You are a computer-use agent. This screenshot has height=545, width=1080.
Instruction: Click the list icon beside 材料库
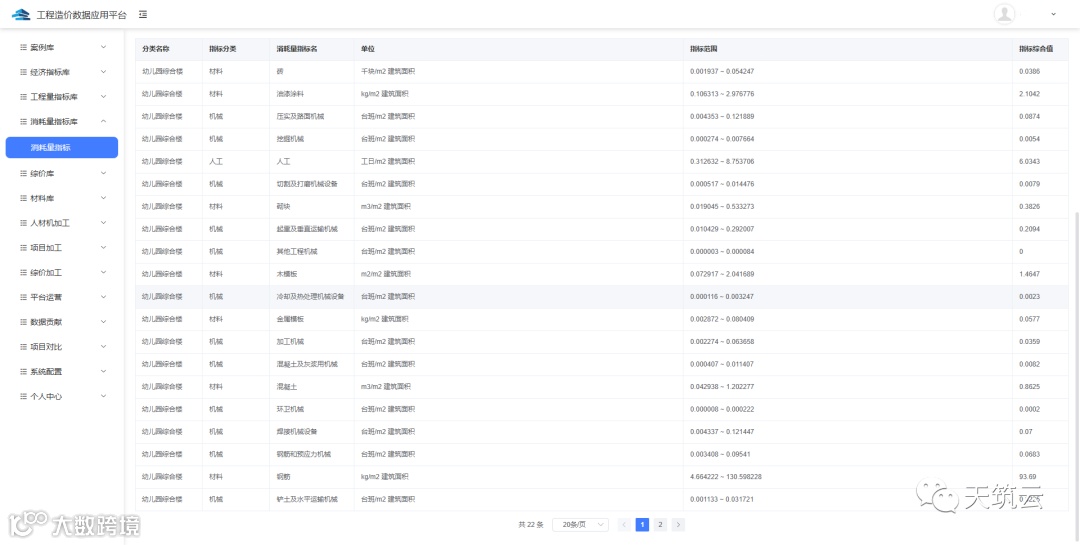tap(23, 198)
